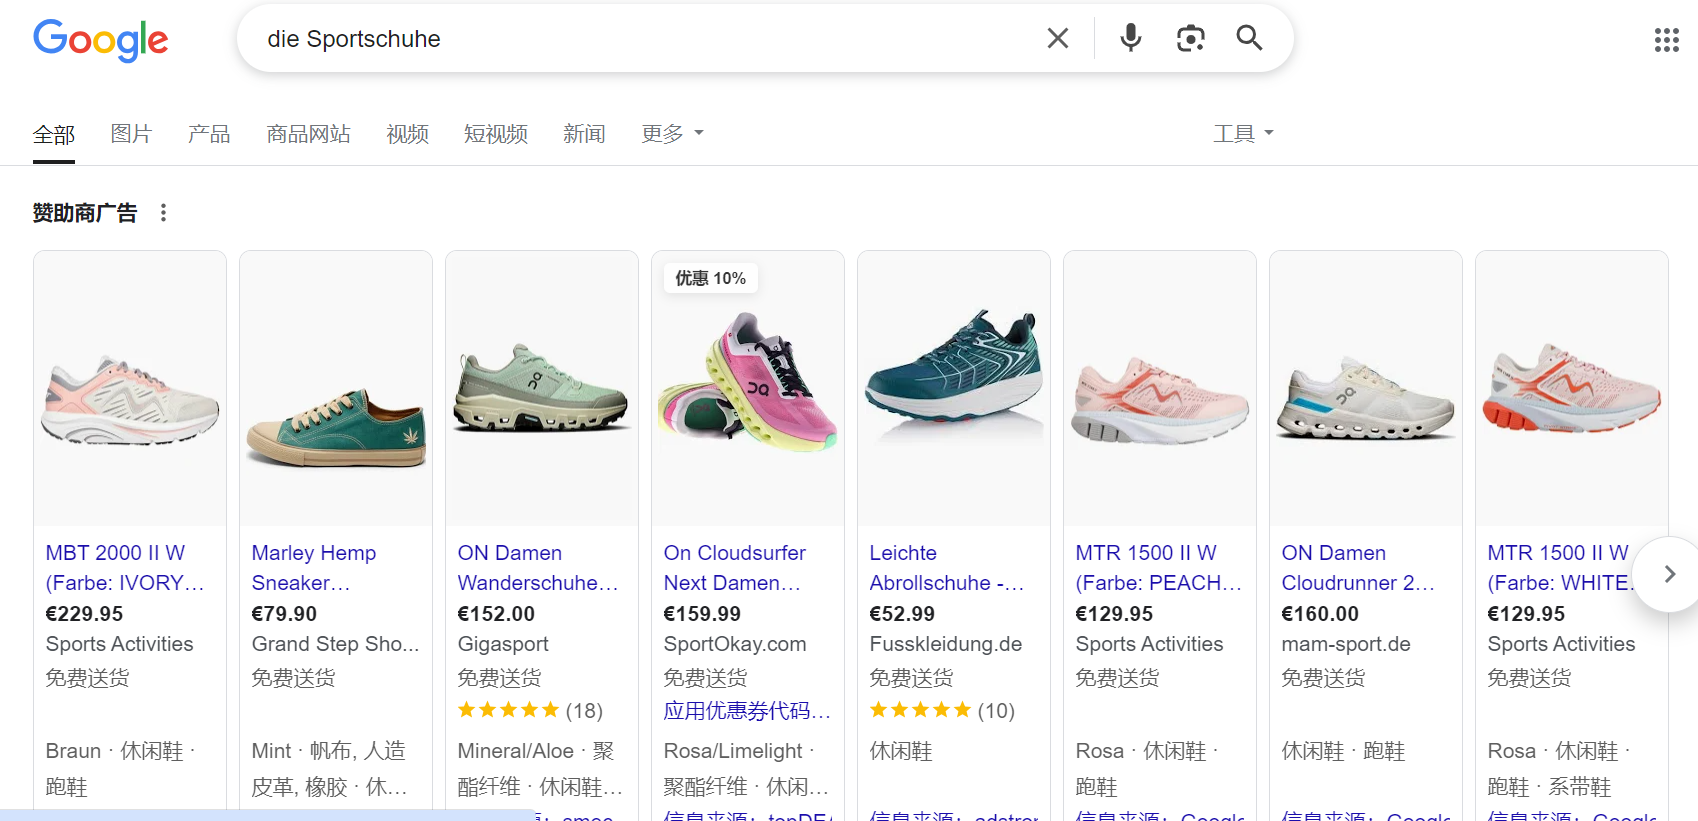The width and height of the screenshot is (1698, 821).
Task: Click the peach MTR 1500 shoe image
Action: (1160, 401)
